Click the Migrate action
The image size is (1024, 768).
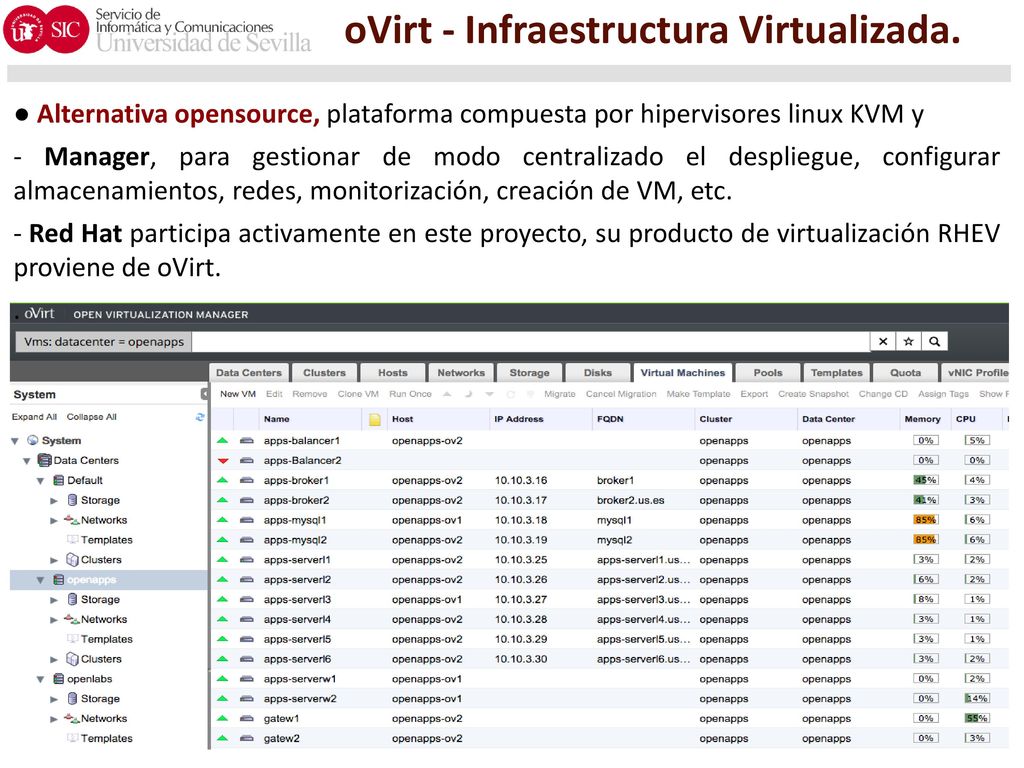point(560,394)
